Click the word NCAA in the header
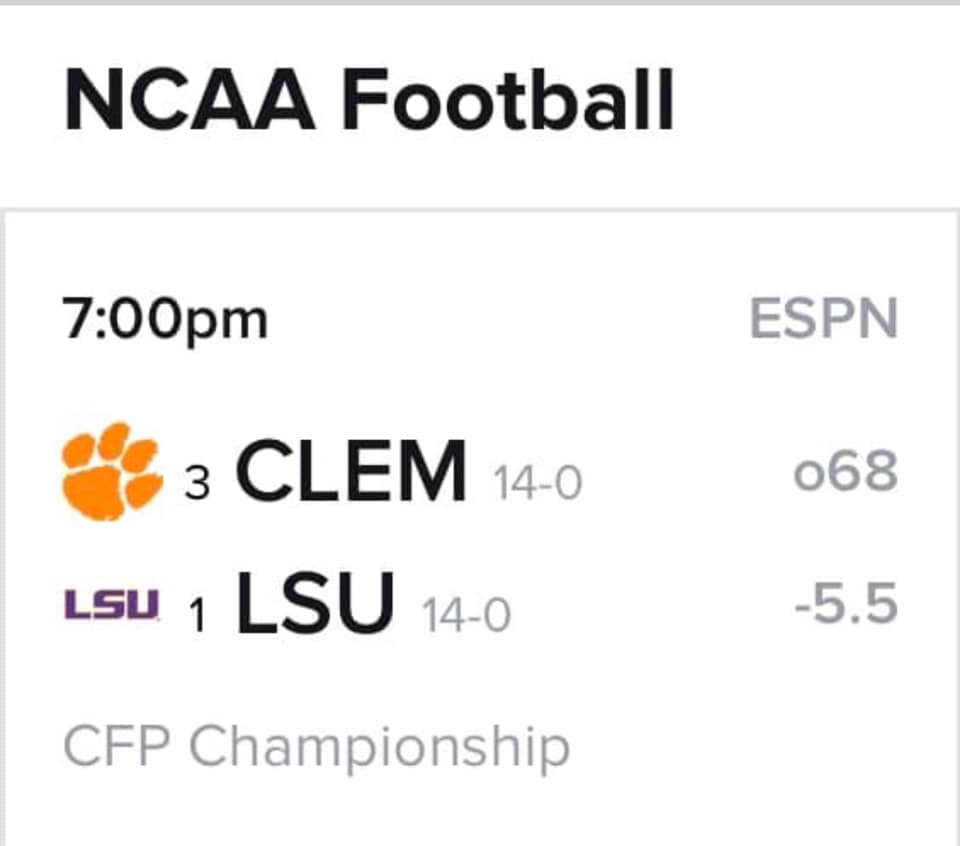 (x=189, y=100)
